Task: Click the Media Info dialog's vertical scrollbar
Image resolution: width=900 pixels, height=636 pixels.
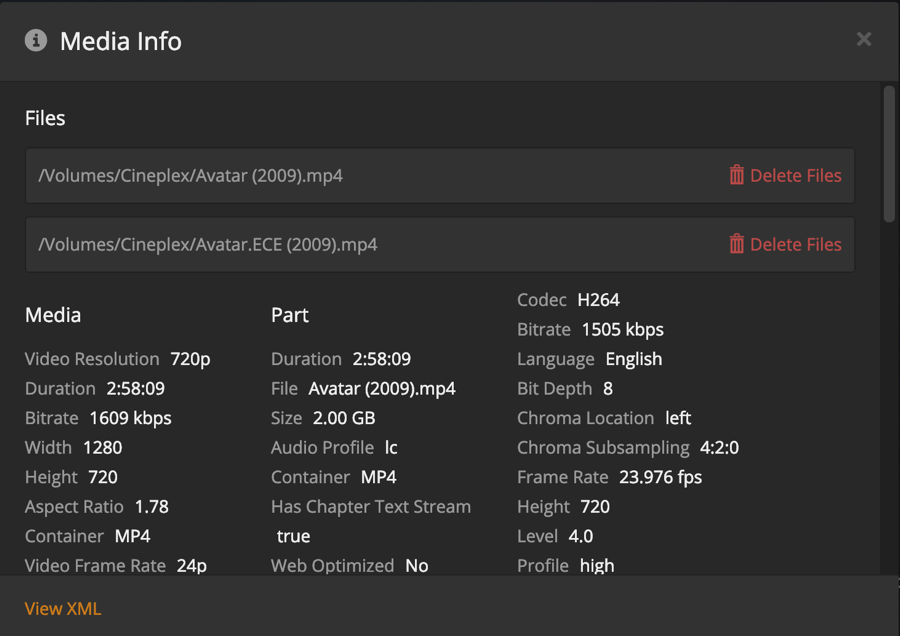Action: pyautogui.click(x=889, y=154)
